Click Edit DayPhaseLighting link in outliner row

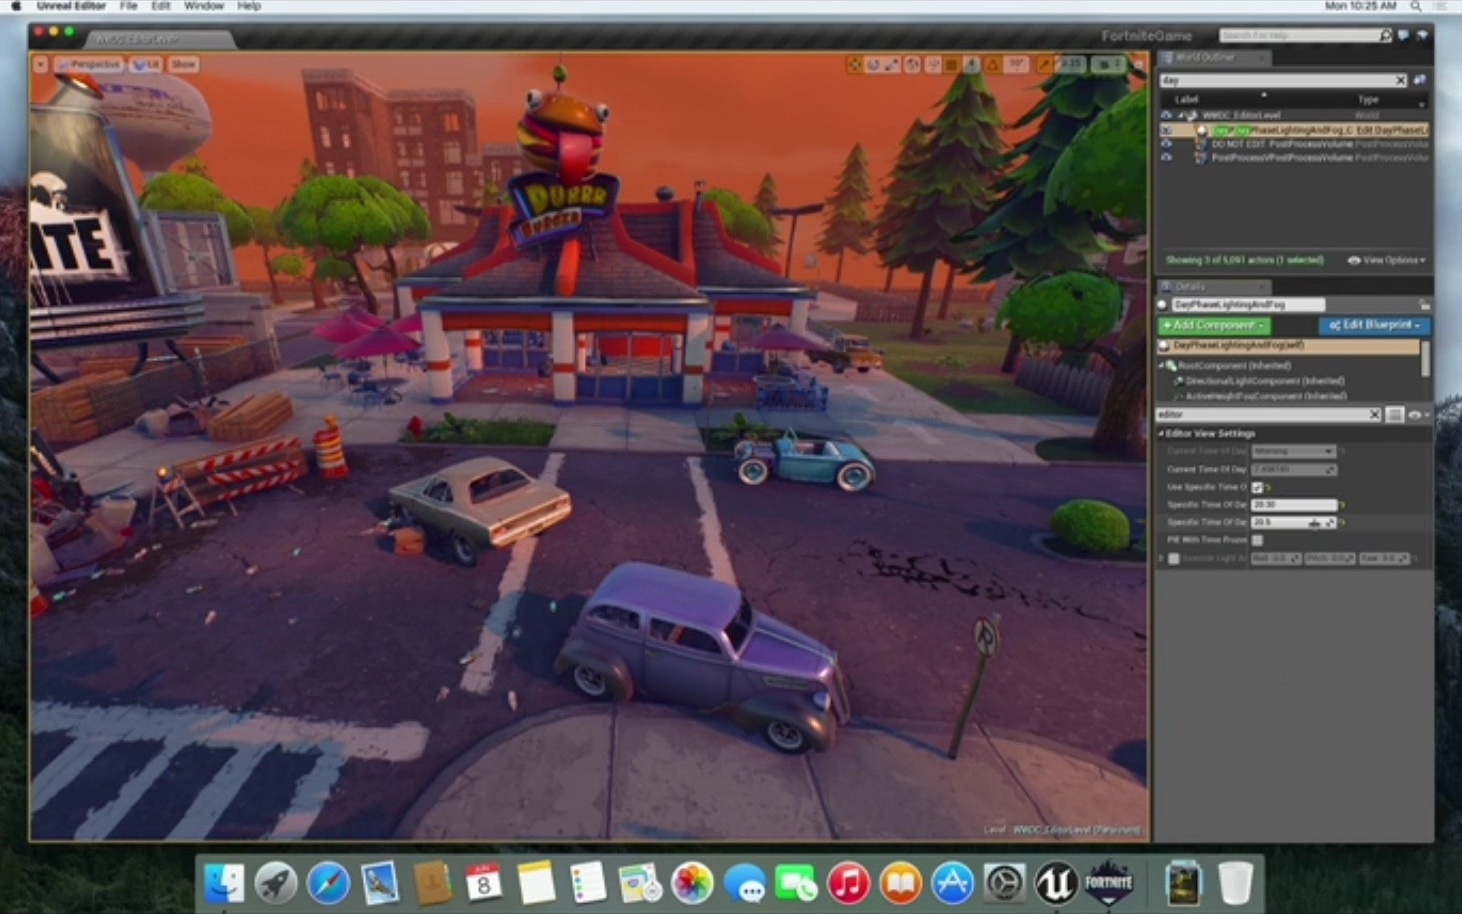coord(1392,130)
